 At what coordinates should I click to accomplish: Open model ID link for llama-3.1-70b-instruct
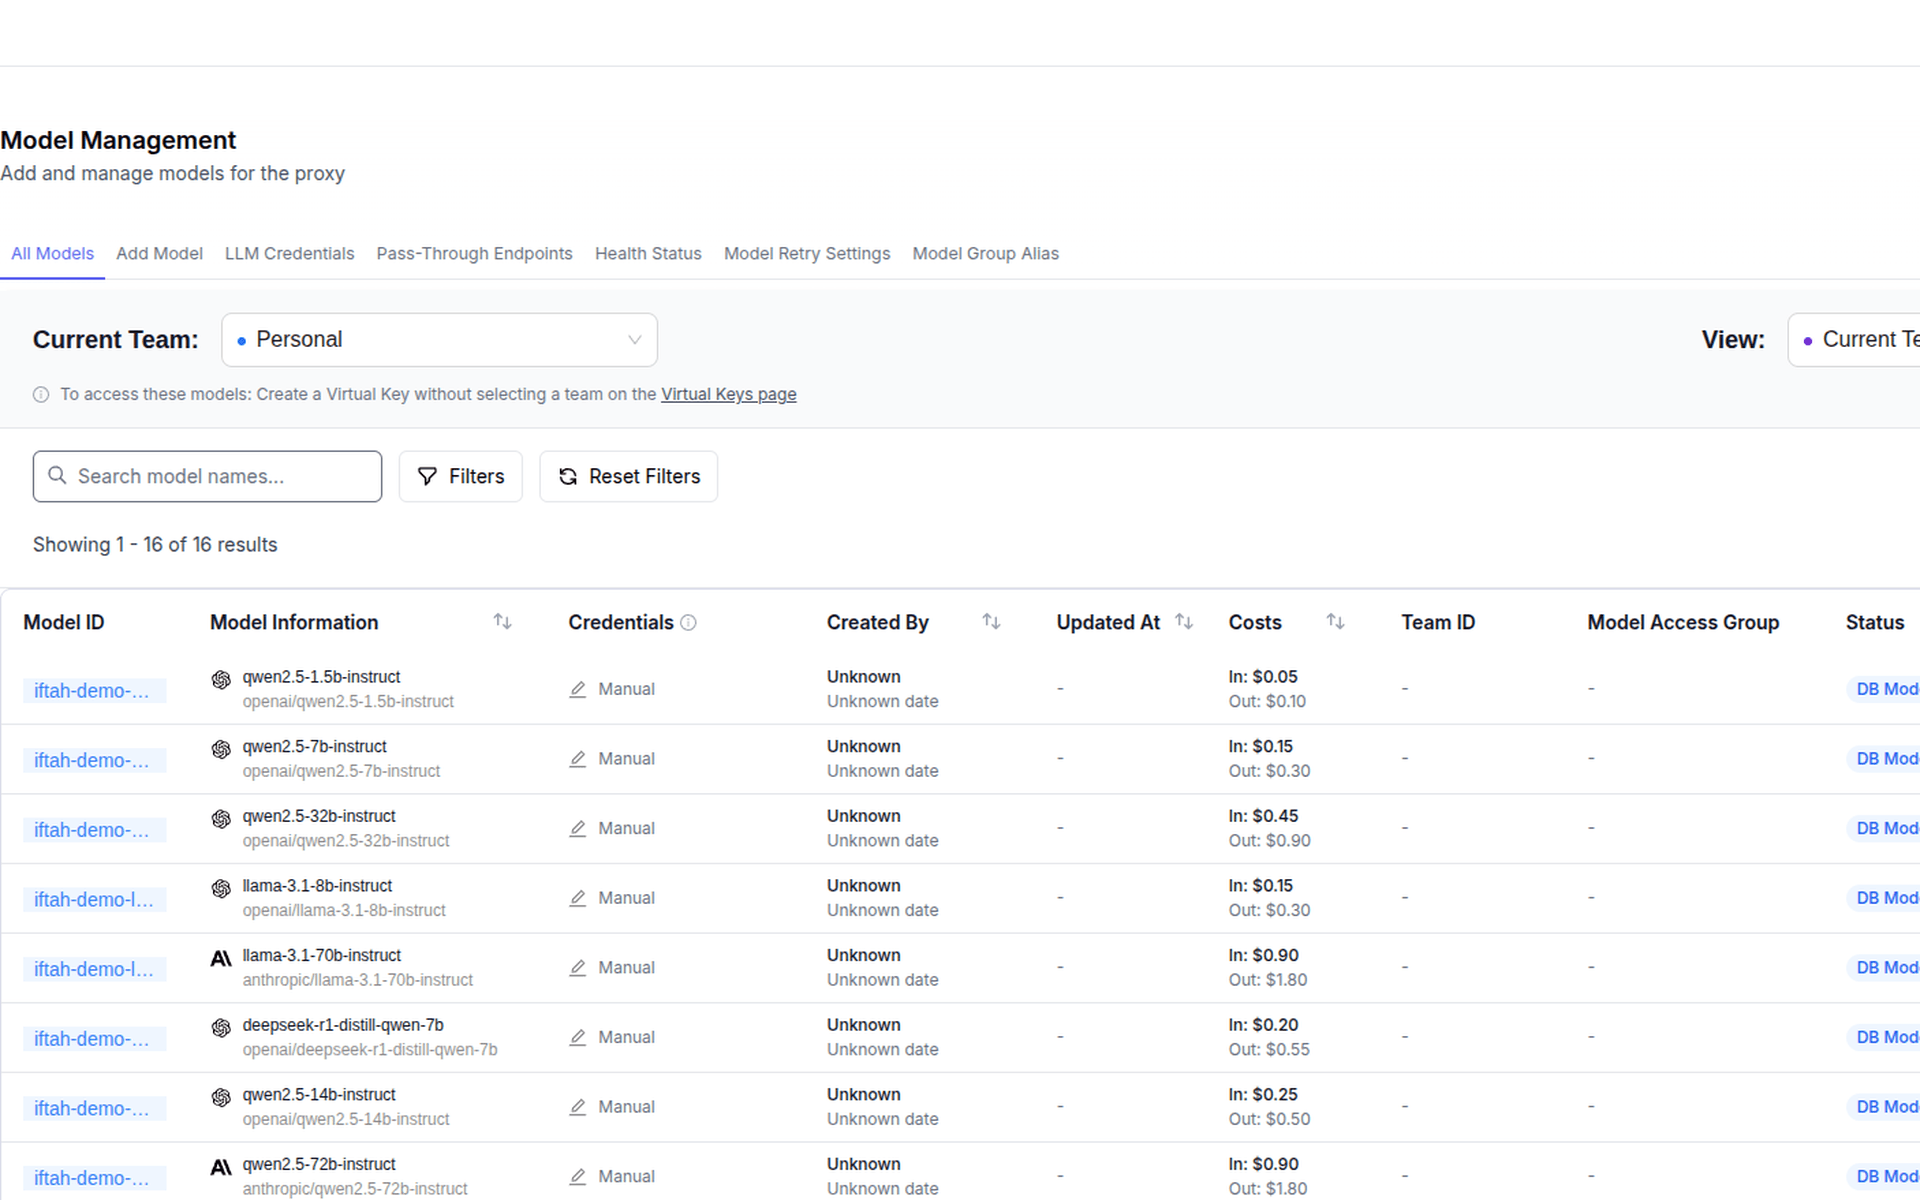click(x=94, y=969)
